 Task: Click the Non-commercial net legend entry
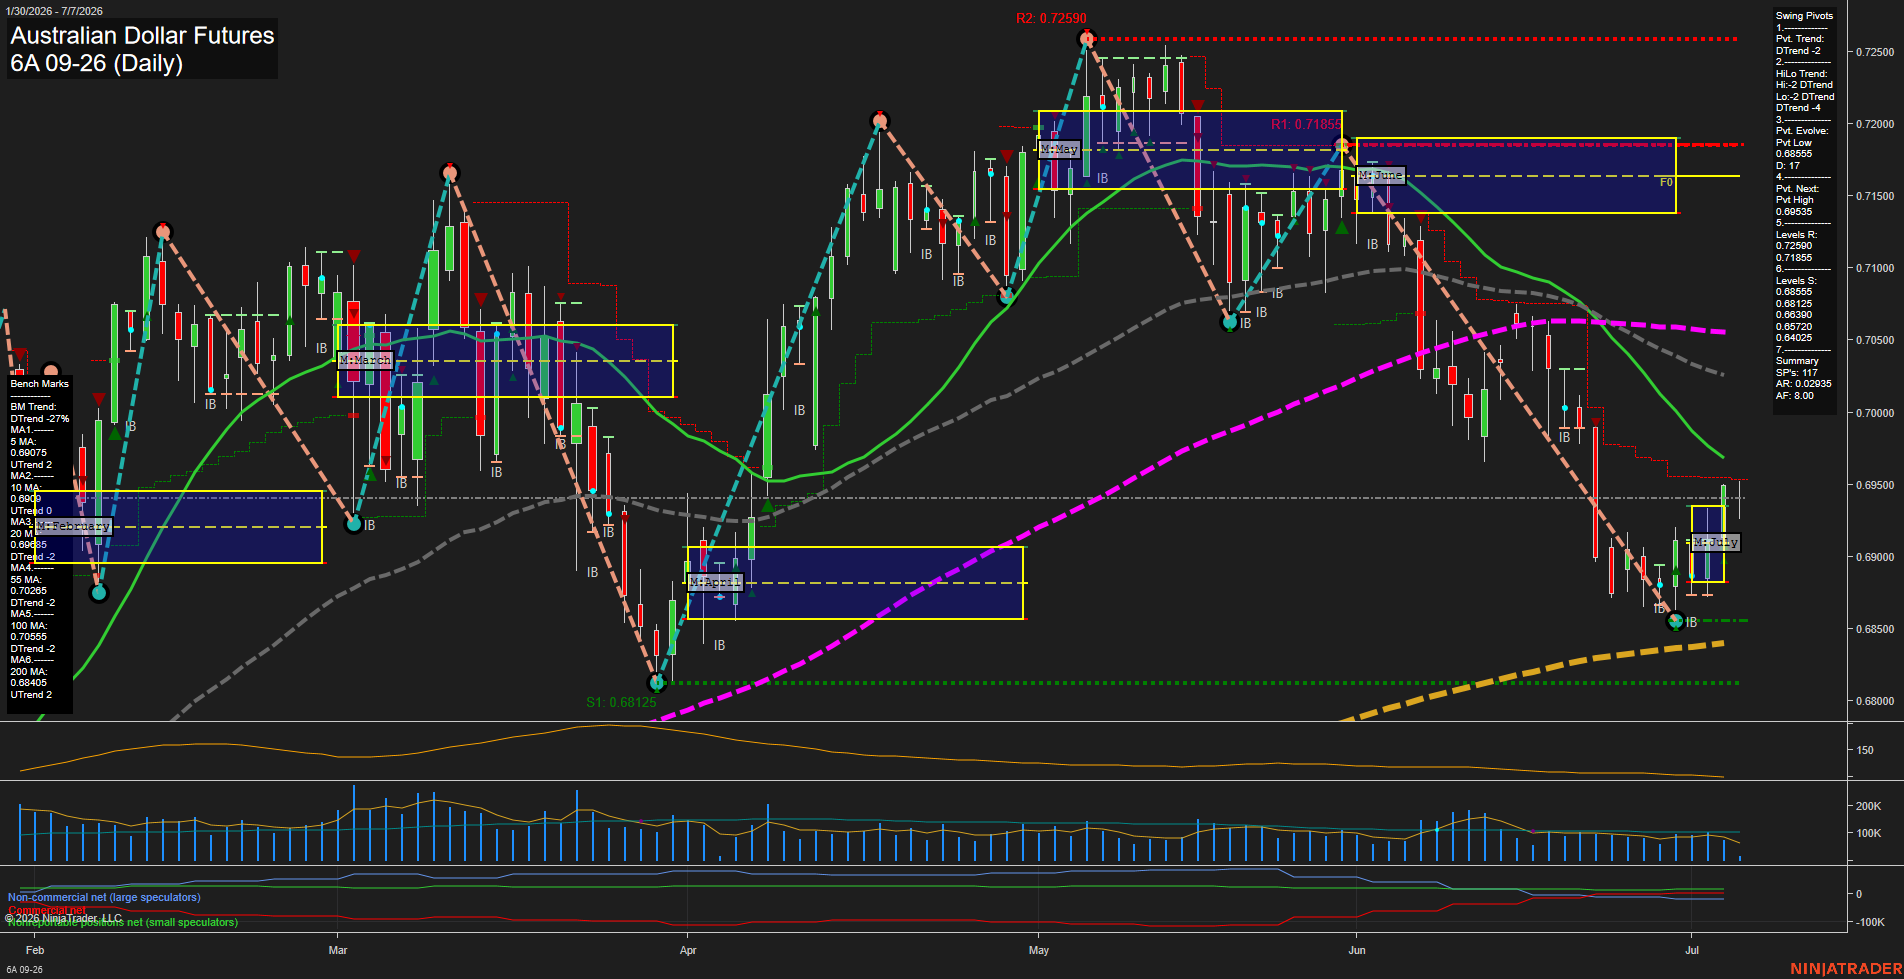point(105,898)
